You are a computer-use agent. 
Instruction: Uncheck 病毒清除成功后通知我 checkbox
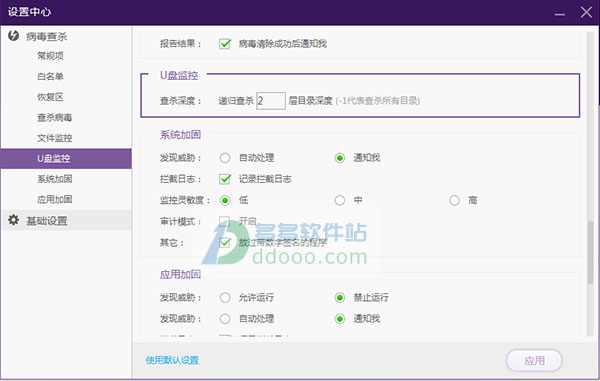tap(225, 44)
